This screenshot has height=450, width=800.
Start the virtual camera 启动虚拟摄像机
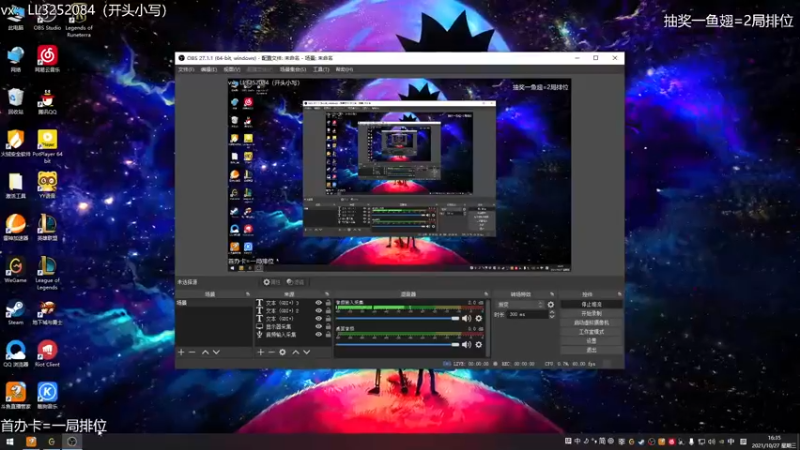coord(591,323)
